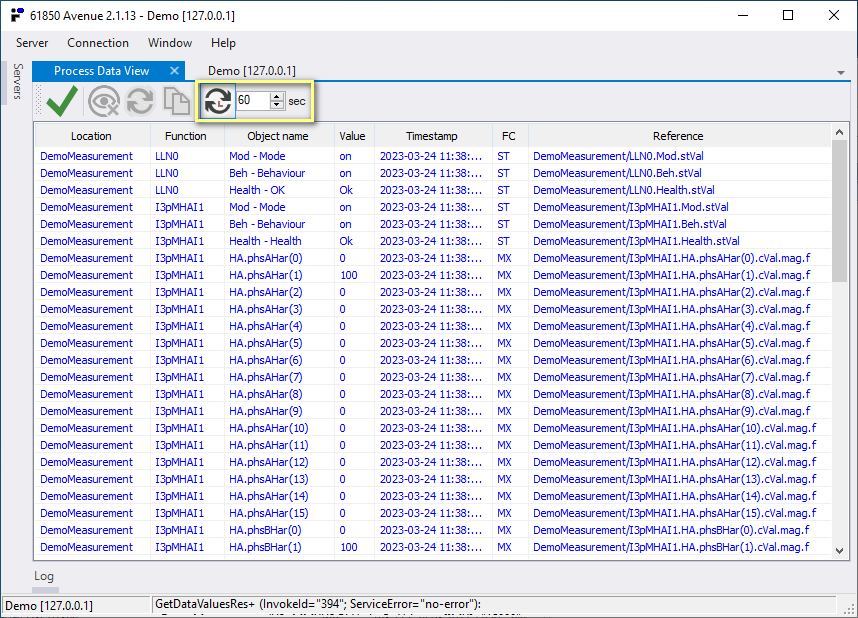
Task: Click the HA.phsBHar(0).cVal.mag.f reference
Action: tap(671, 529)
